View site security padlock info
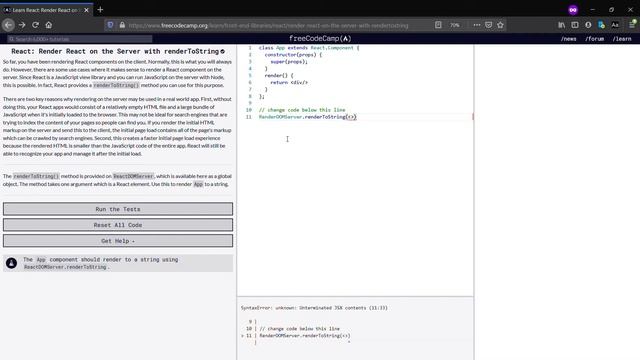Viewport: 640px width, 360px height. (122, 25)
